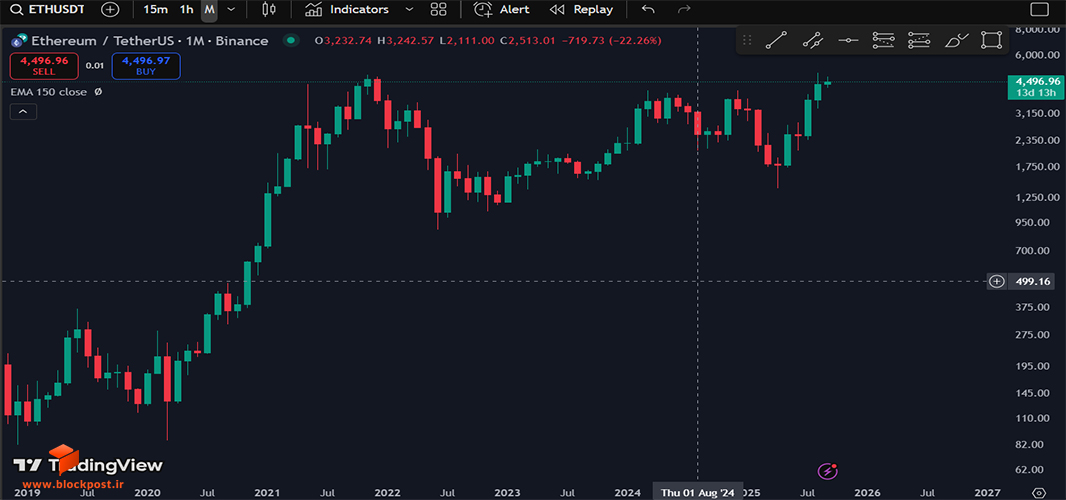The height and width of the screenshot is (500, 1066).
Task: Collapse the indicator legend with chevron
Action: tap(23, 112)
